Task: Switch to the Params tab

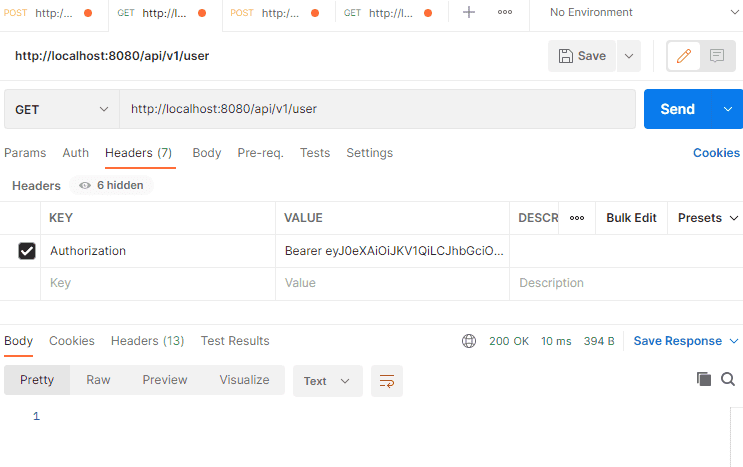Action: [25, 153]
